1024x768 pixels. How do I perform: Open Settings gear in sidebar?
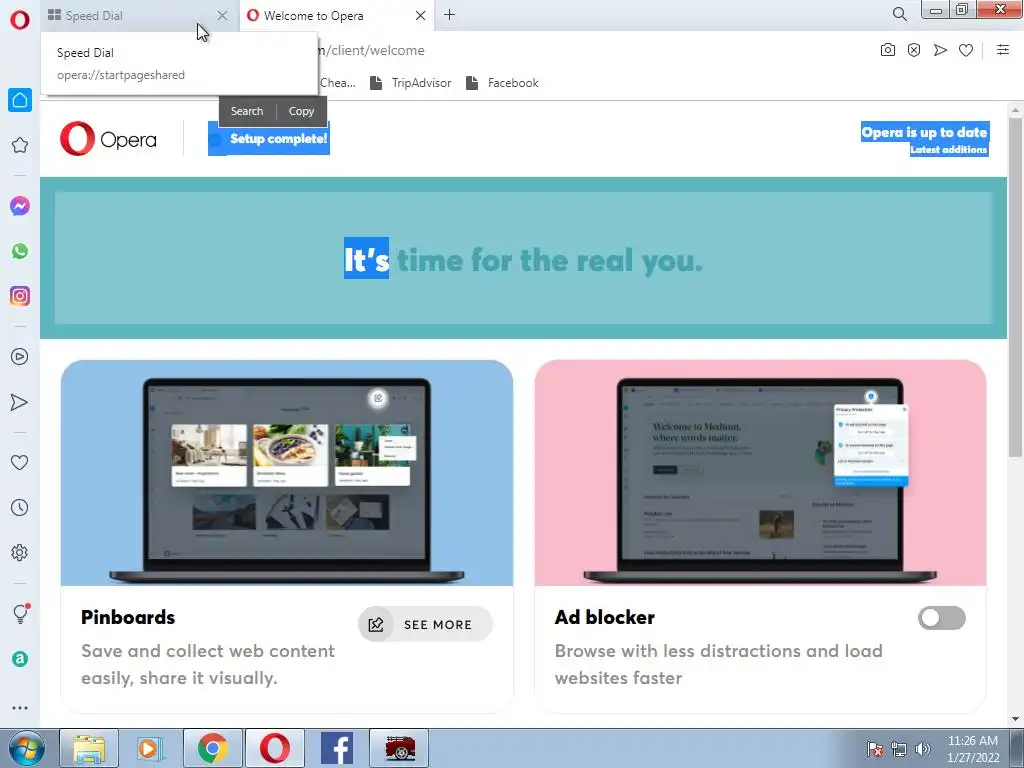point(20,553)
